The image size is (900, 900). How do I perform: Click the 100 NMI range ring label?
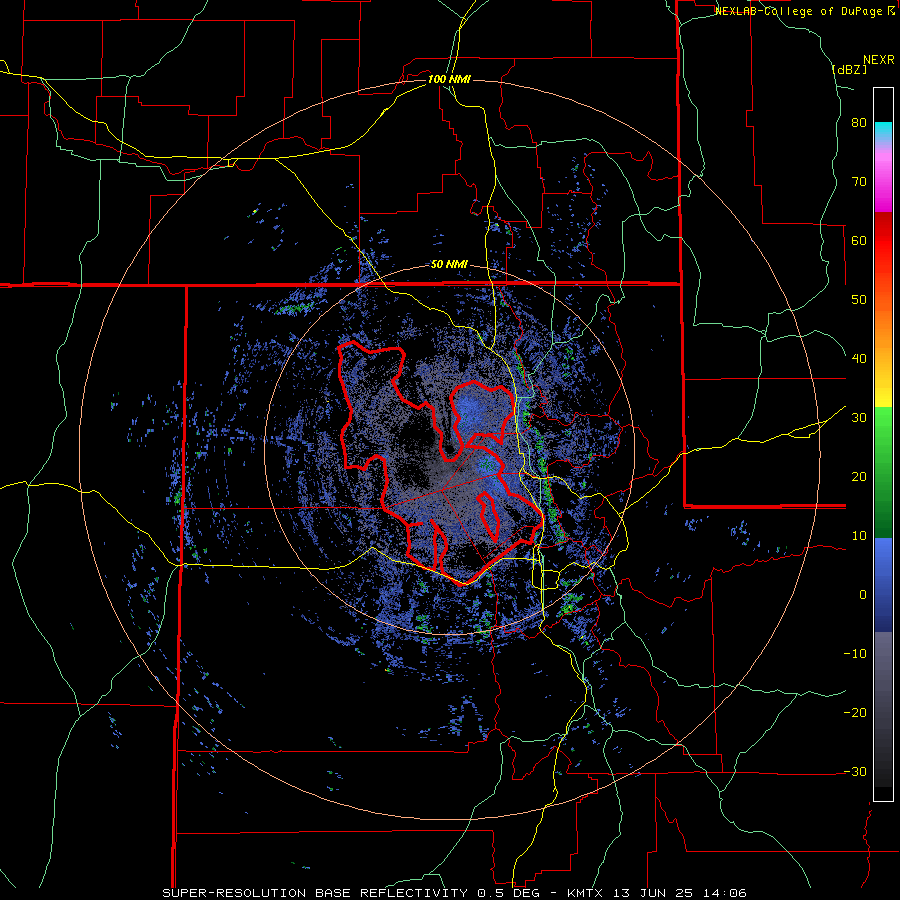click(x=449, y=79)
